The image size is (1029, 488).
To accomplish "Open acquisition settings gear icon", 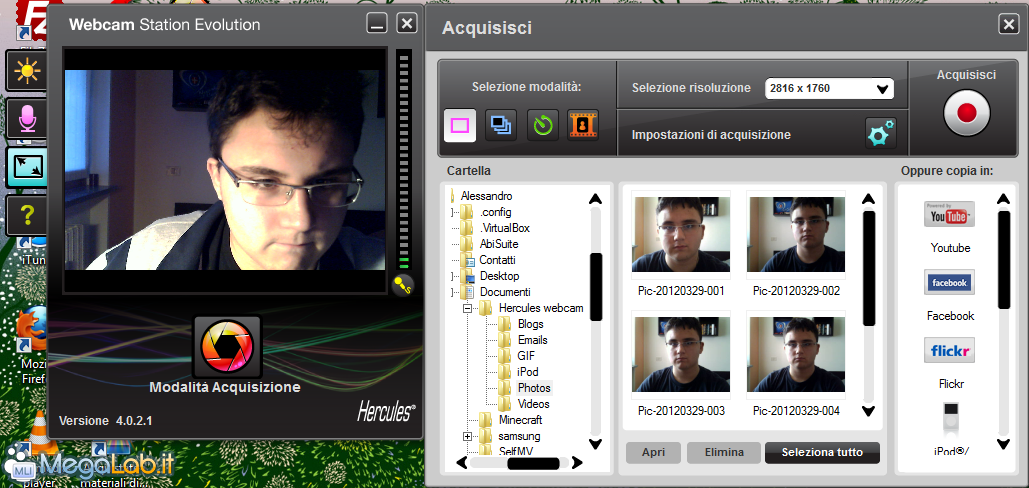I will (880, 134).
